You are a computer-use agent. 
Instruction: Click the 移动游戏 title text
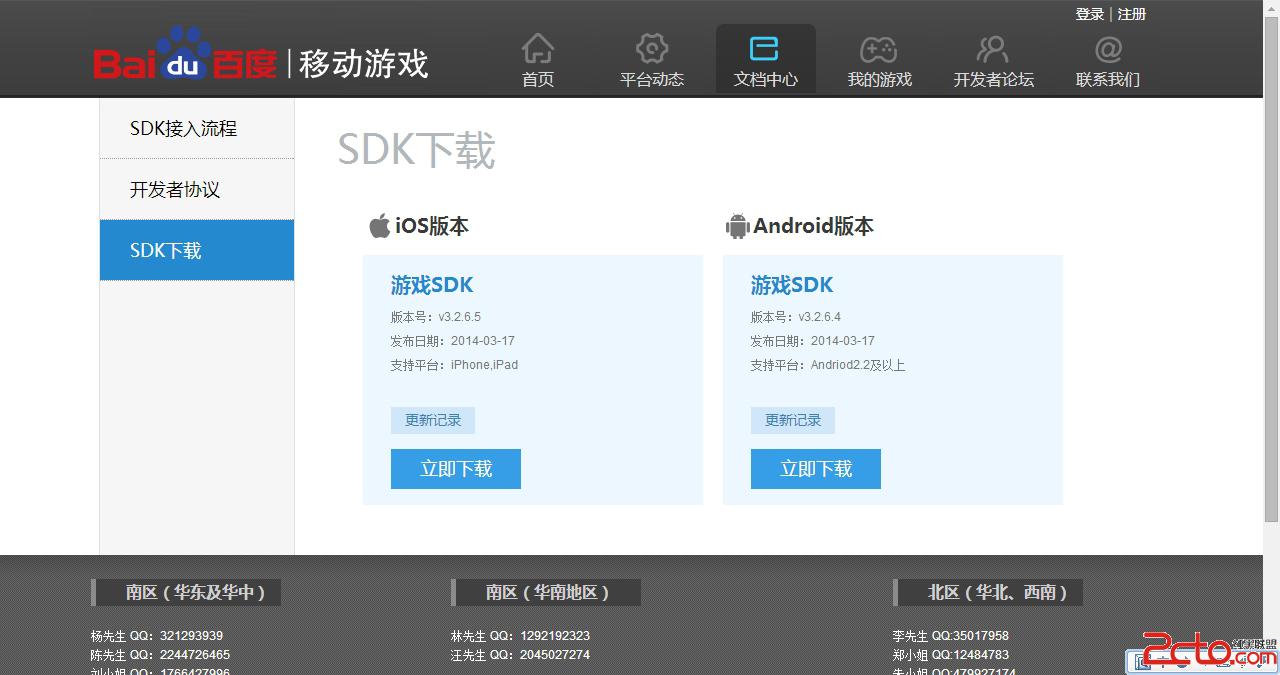coord(364,63)
